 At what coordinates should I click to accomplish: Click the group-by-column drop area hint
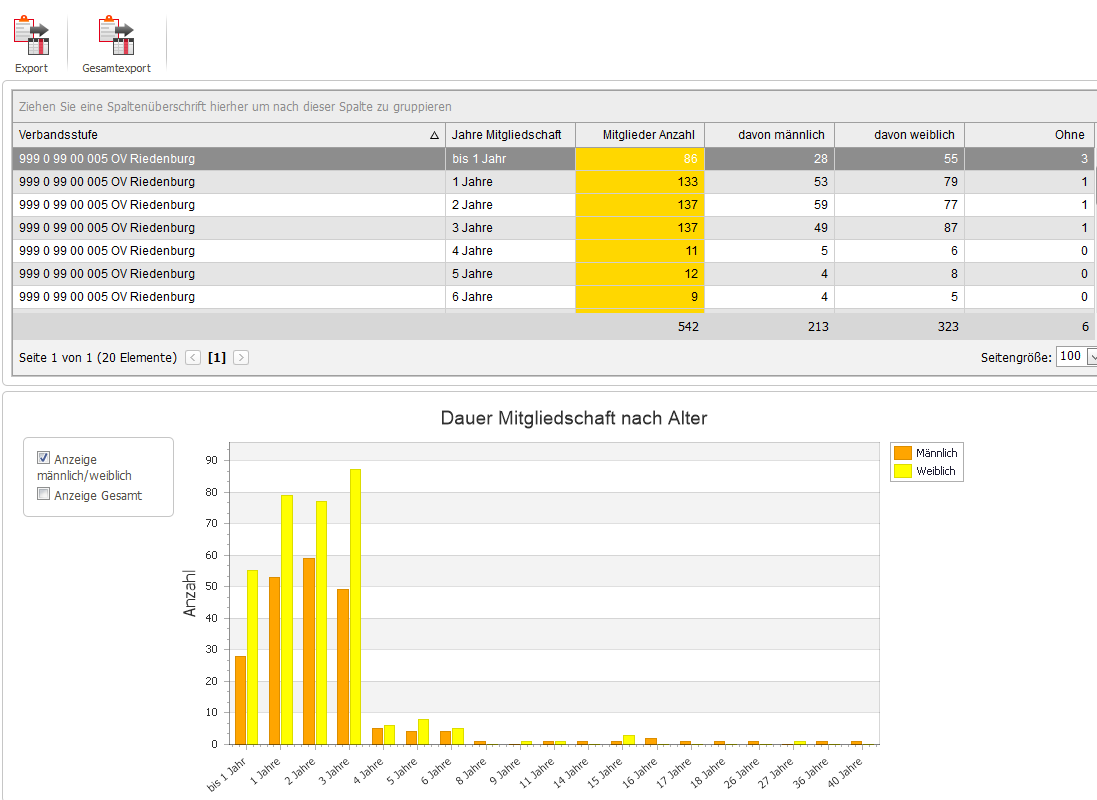pyautogui.click(x=235, y=107)
